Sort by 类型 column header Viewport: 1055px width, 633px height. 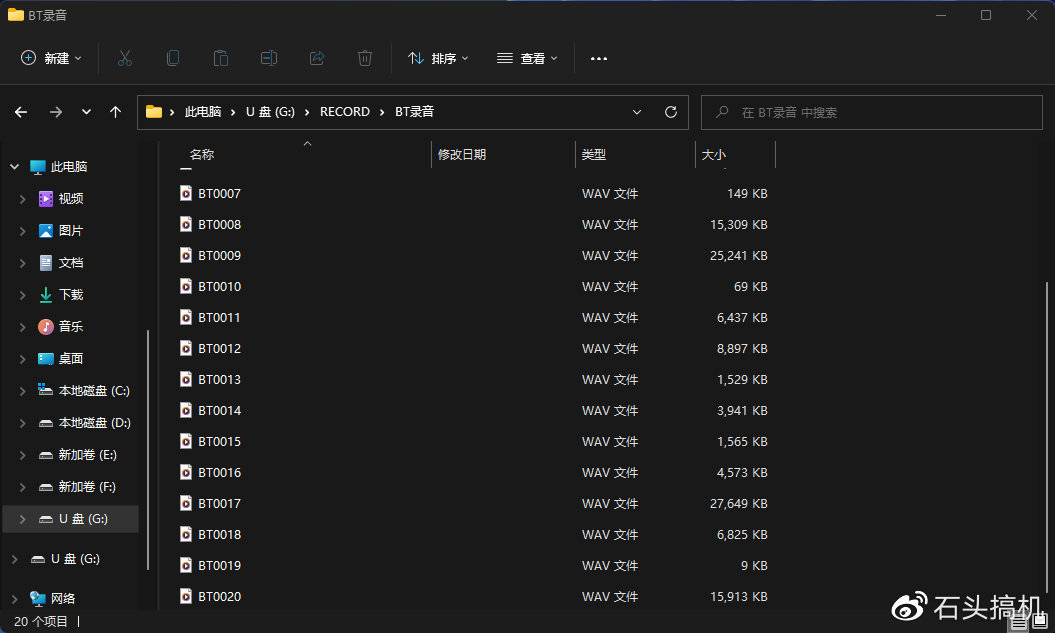593,155
